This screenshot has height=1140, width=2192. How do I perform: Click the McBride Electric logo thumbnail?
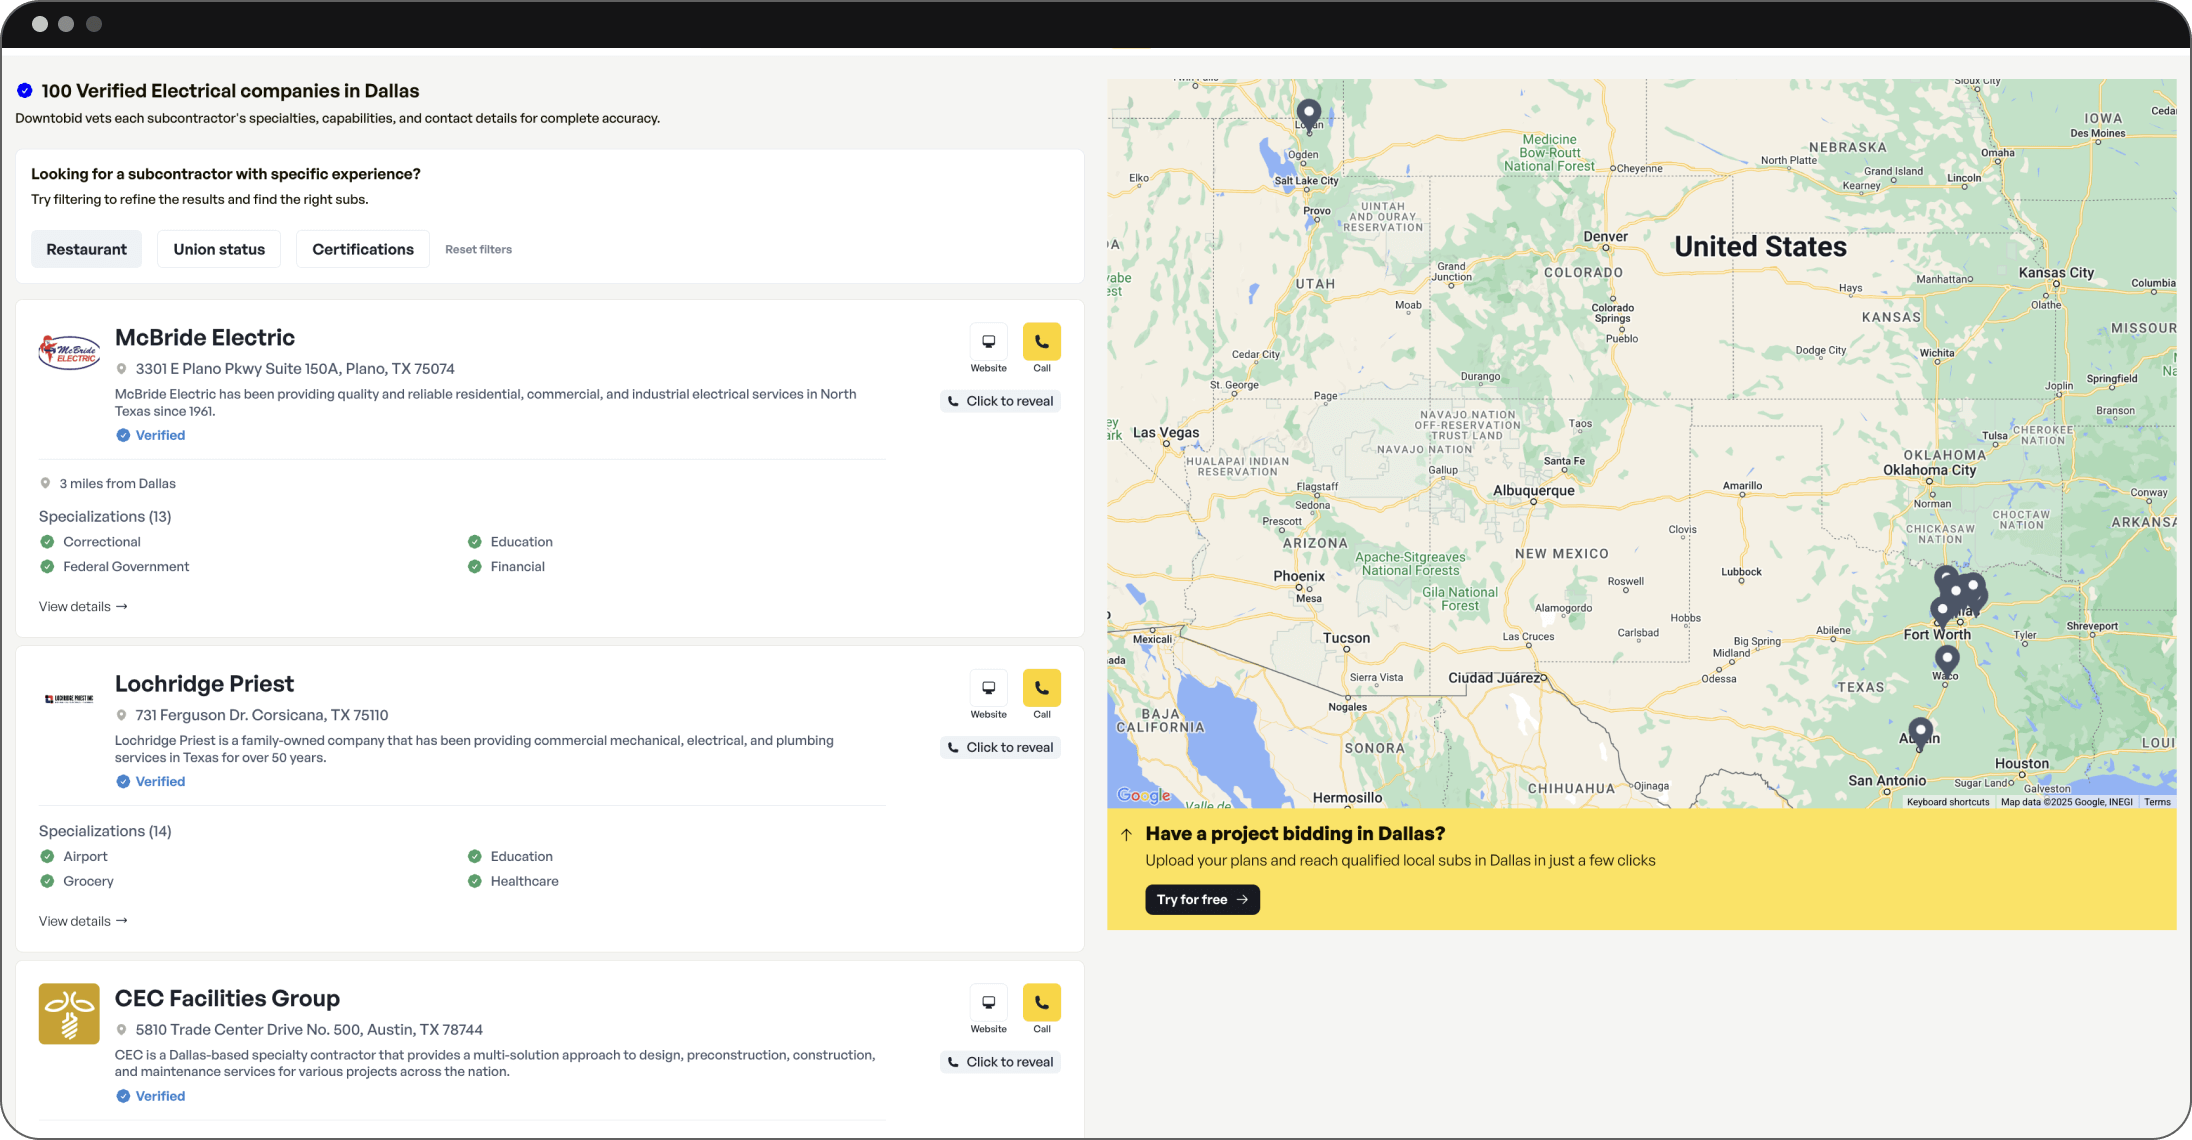pos(69,352)
